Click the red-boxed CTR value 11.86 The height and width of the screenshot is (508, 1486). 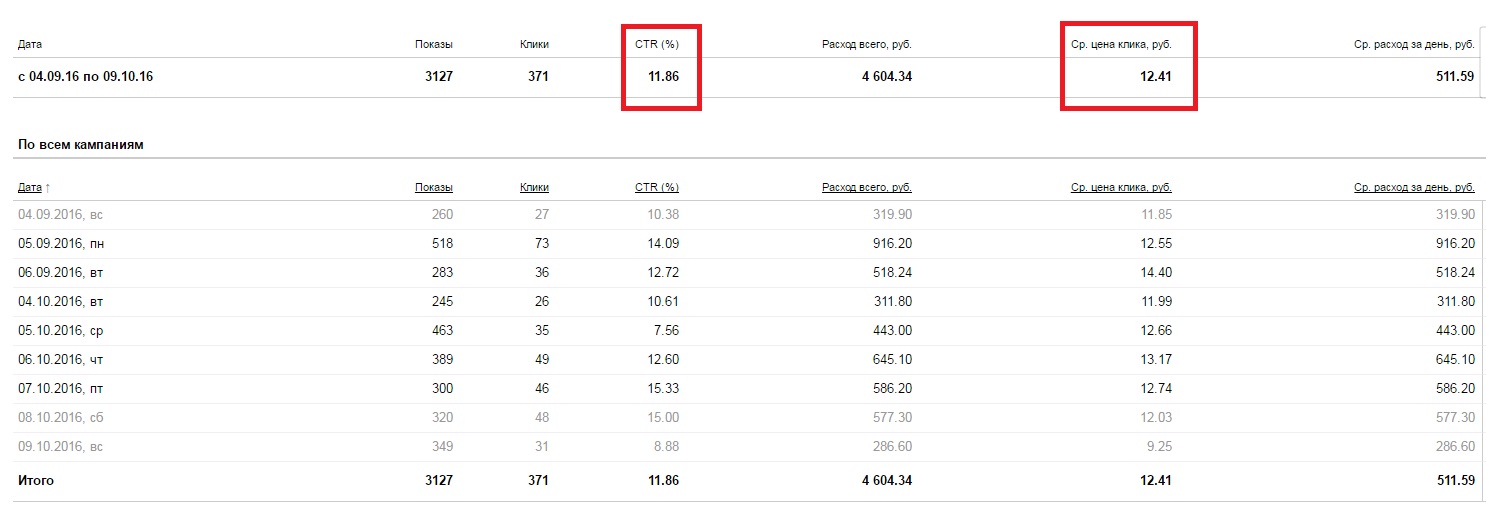coord(663,76)
